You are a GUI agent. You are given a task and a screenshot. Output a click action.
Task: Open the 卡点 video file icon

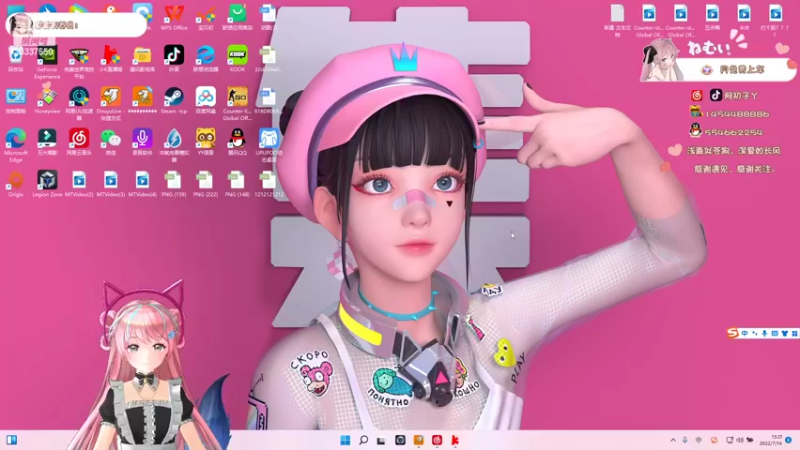click(x=744, y=16)
